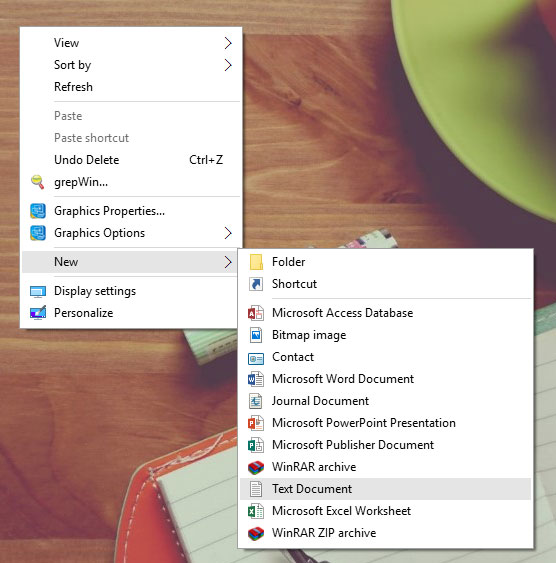This screenshot has width=556, height=563.
Task: Create a Microsoft PowerPoint Presentation
Action: point(386,423)
